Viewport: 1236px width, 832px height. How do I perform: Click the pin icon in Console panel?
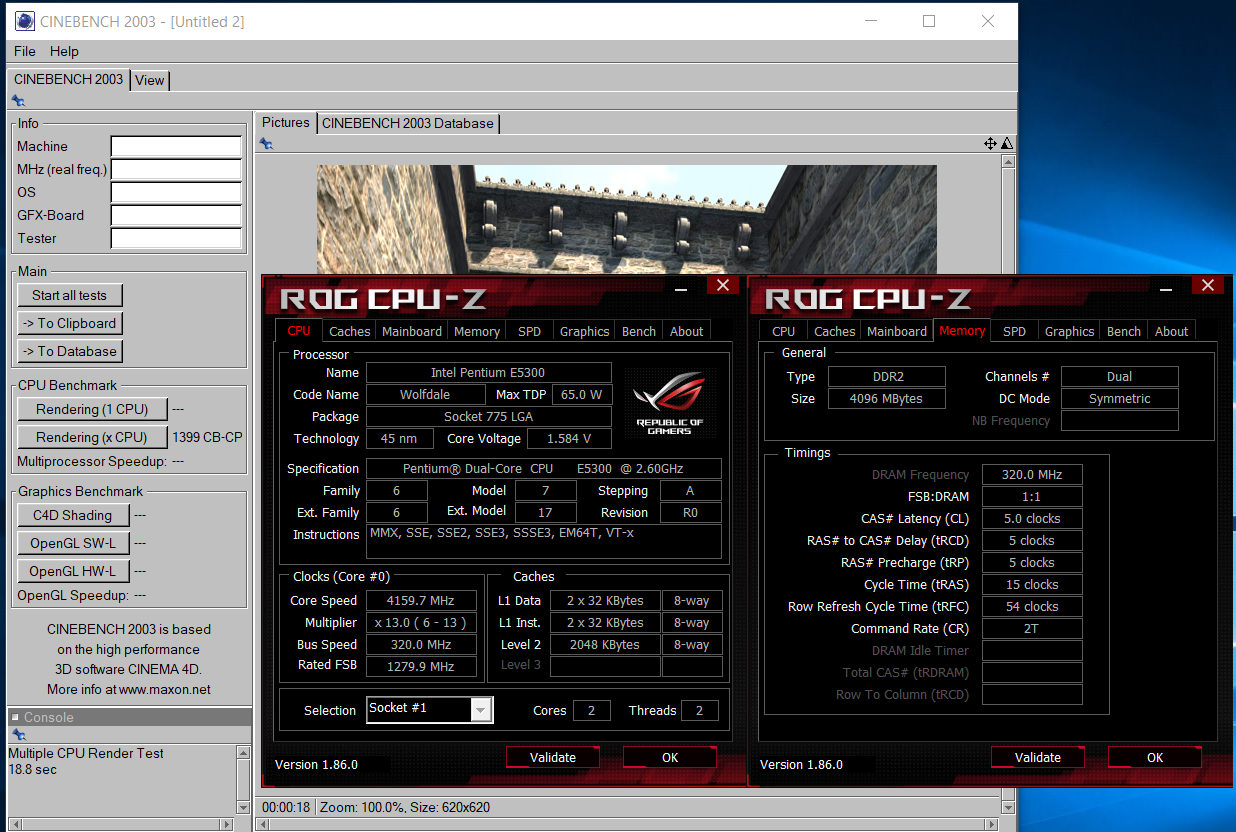17,735
